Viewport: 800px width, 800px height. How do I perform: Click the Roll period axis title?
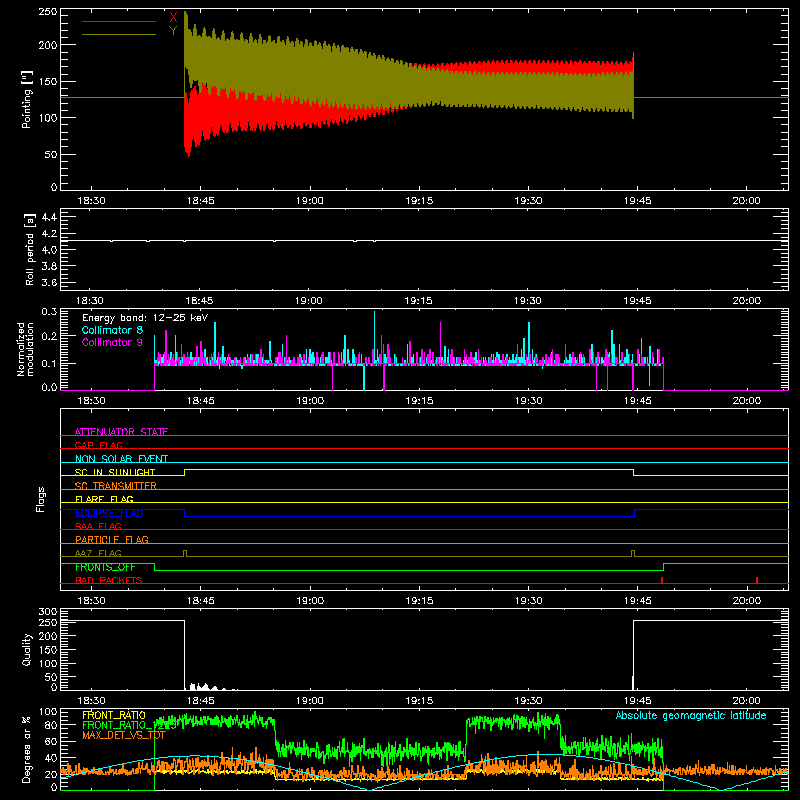(x=29, y=249)
